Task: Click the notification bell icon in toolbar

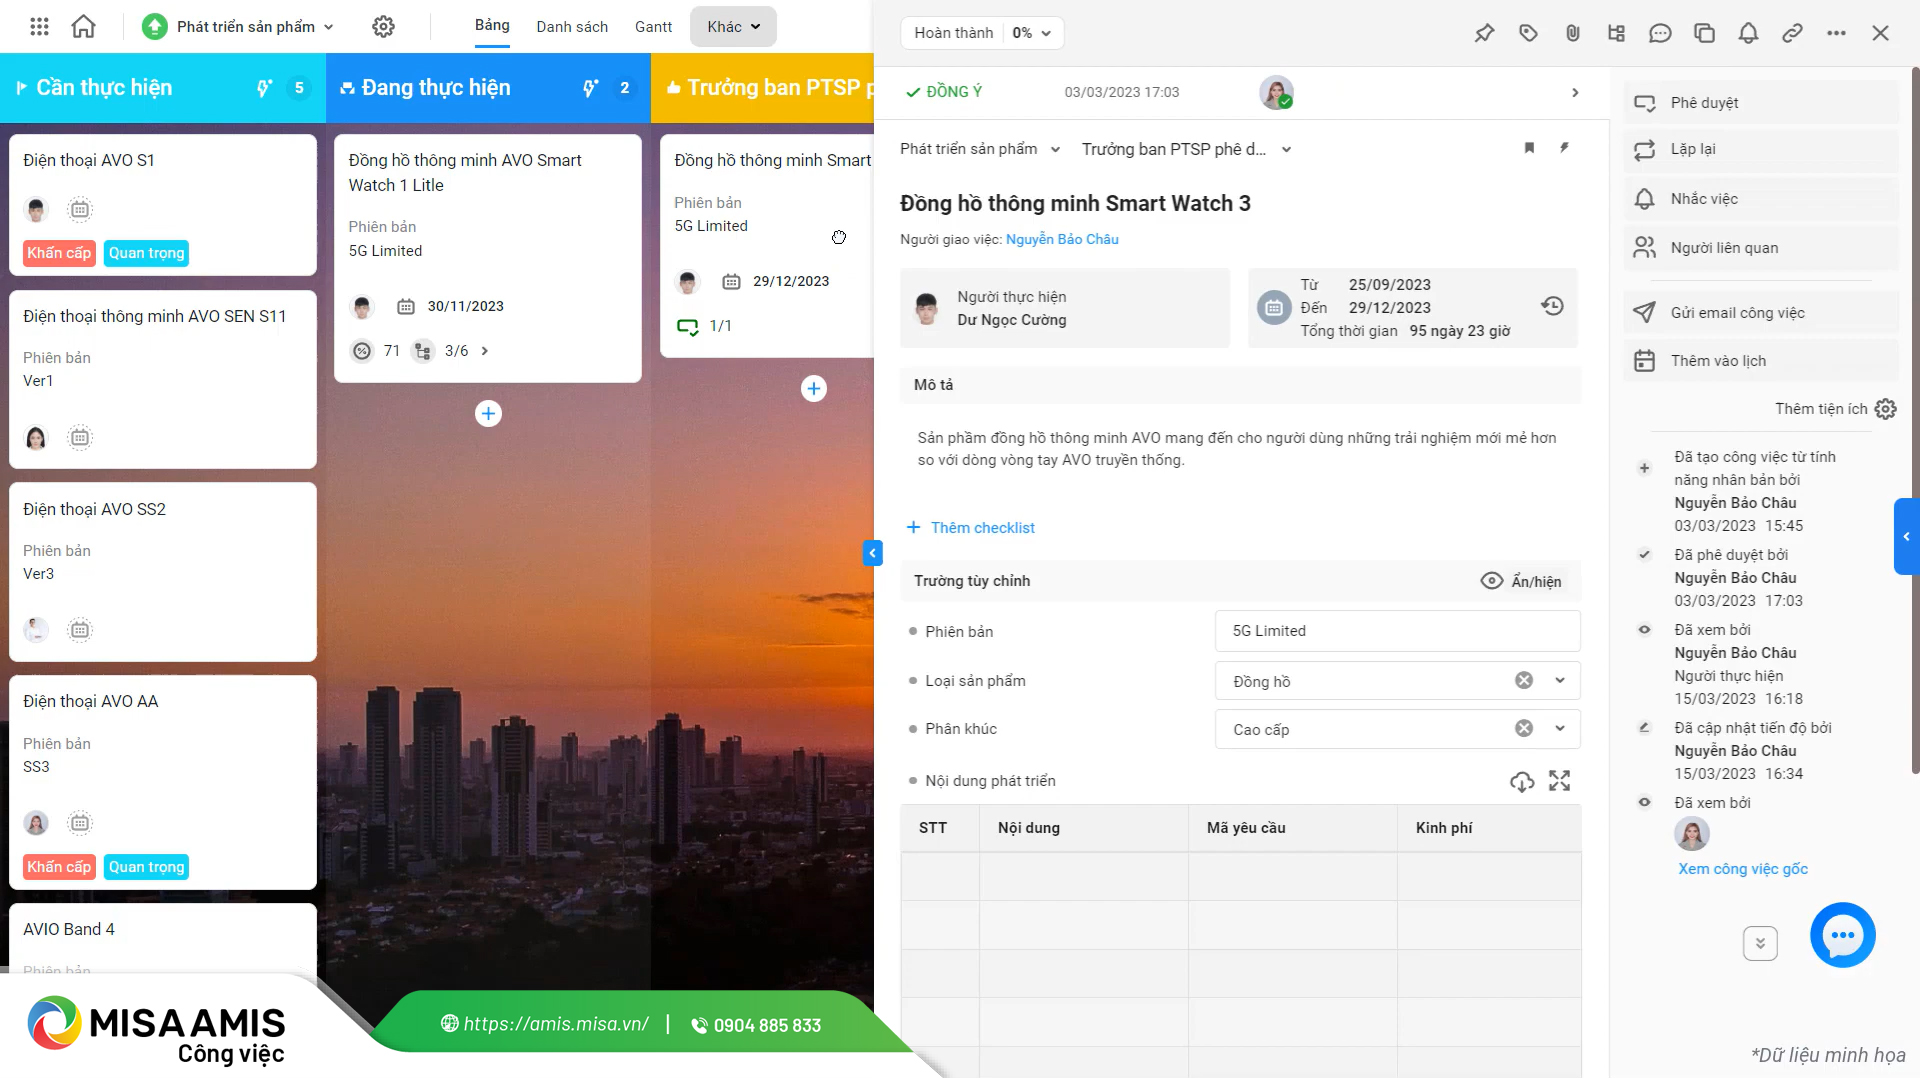Action: click(1748, 33)
